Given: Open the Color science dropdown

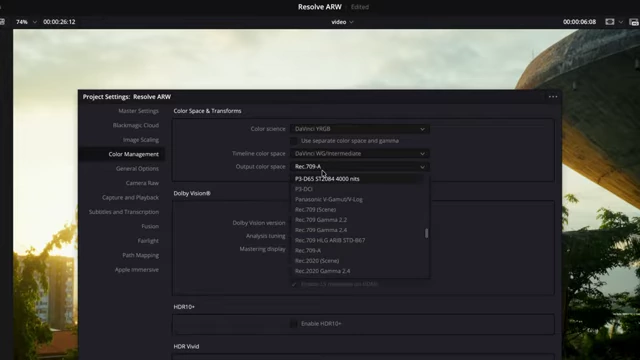Looking at the screenshot, I should tap(360, 129).
